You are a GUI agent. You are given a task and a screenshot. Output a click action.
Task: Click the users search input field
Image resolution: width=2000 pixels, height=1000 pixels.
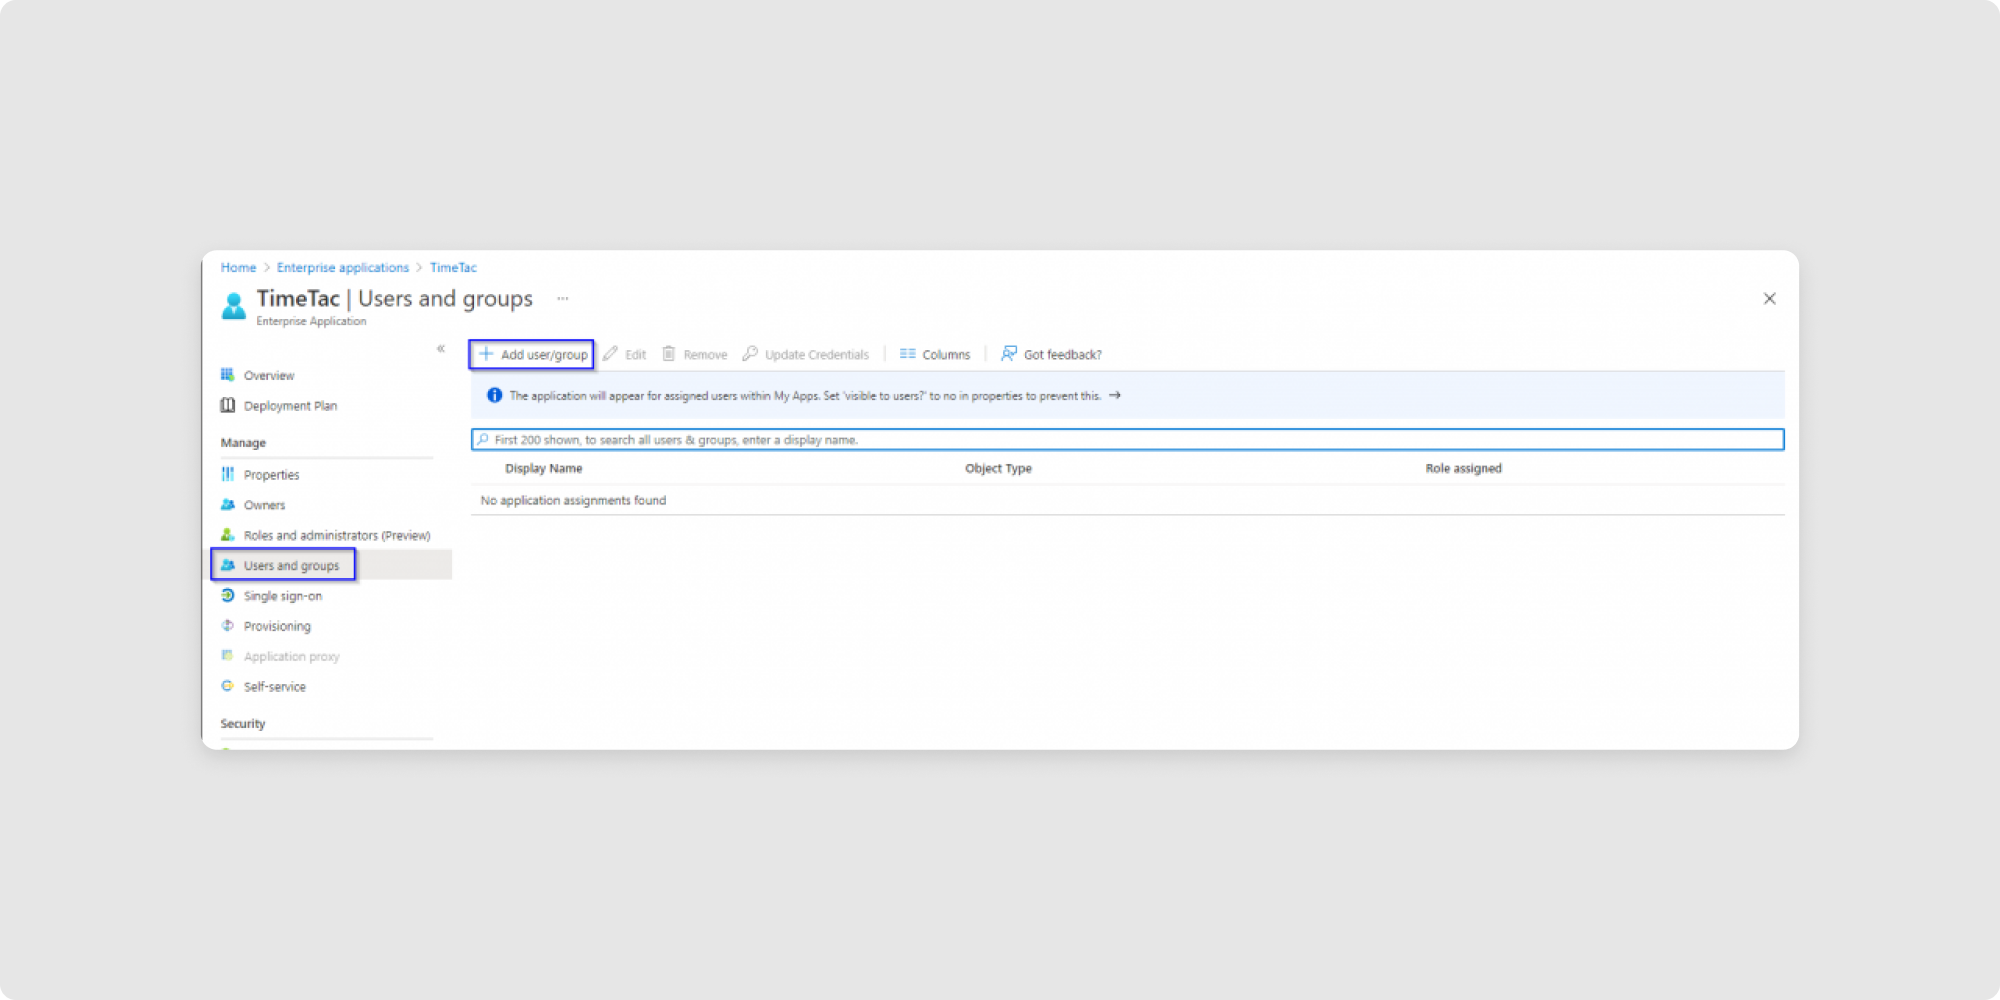point(1127,440)
